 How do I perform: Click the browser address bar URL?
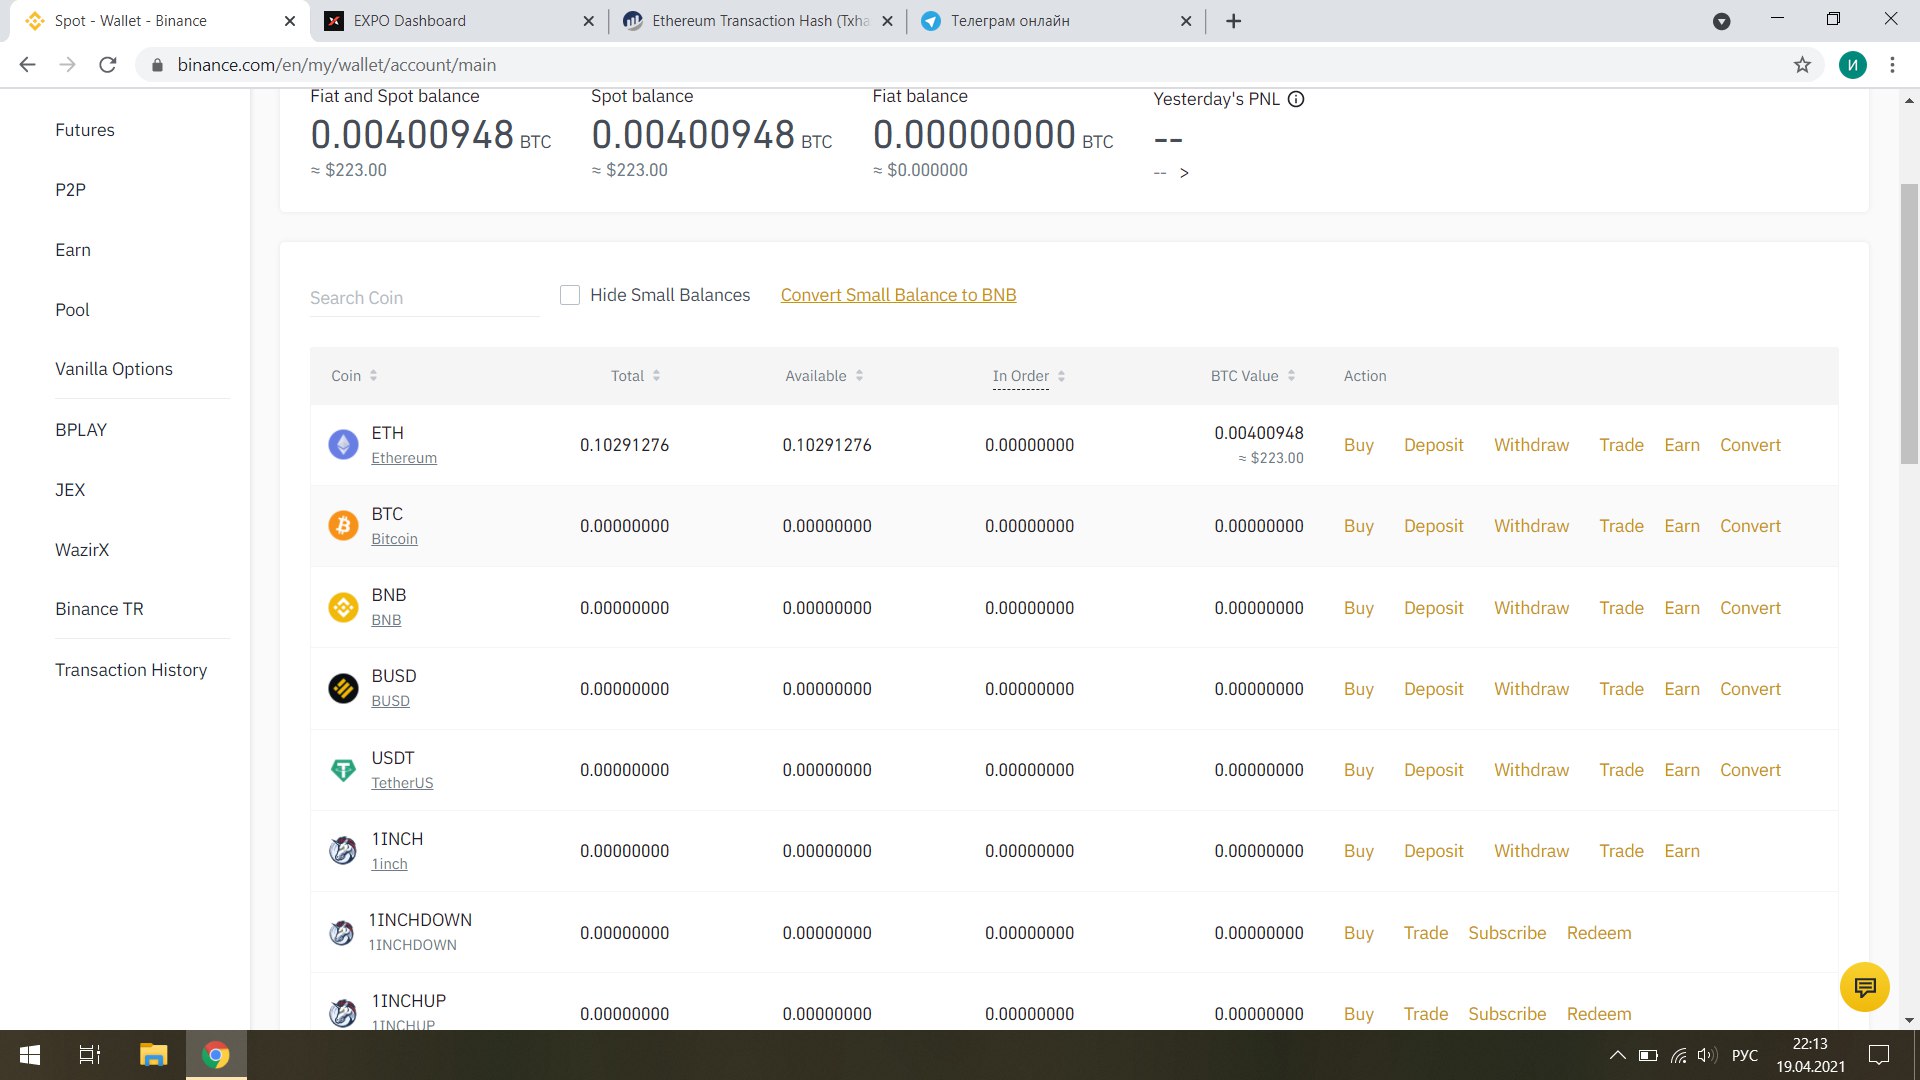click(337, 65)
